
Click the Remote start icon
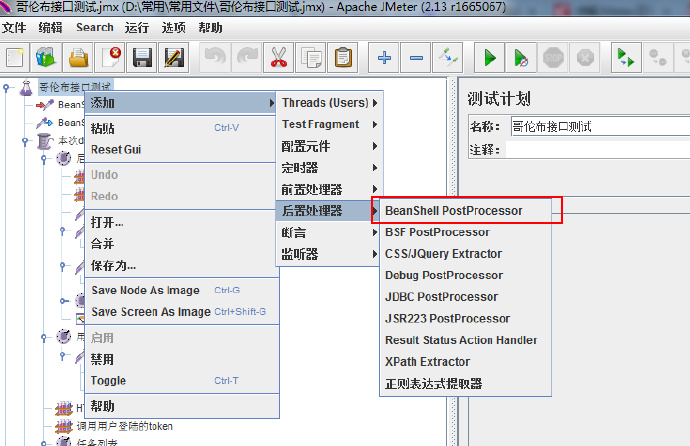[x=626, y=58]
